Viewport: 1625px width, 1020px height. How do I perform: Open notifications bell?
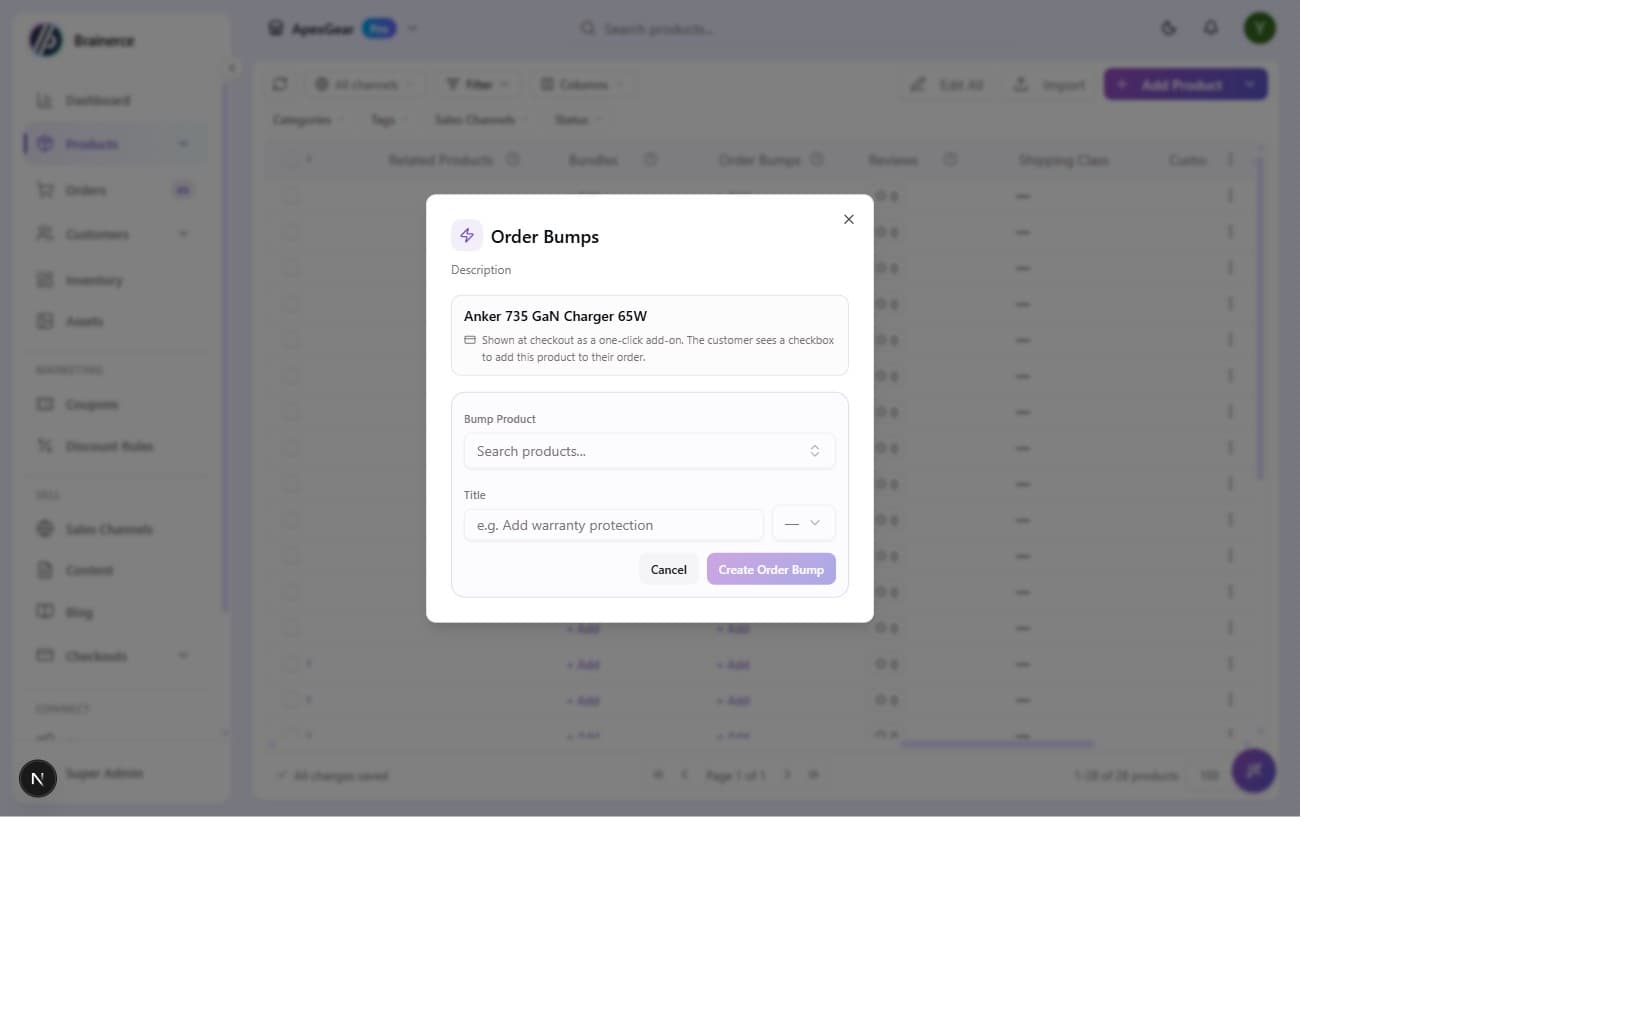1211,28
